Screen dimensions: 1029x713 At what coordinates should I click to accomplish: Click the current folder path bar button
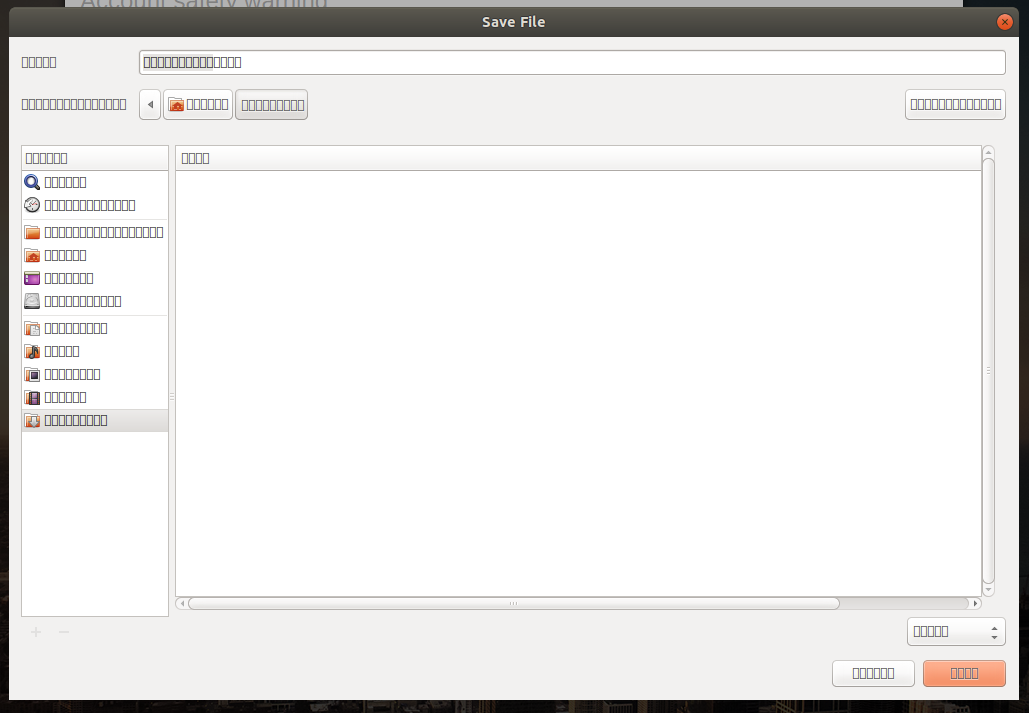pyautogui.click(x=272, y=104)
